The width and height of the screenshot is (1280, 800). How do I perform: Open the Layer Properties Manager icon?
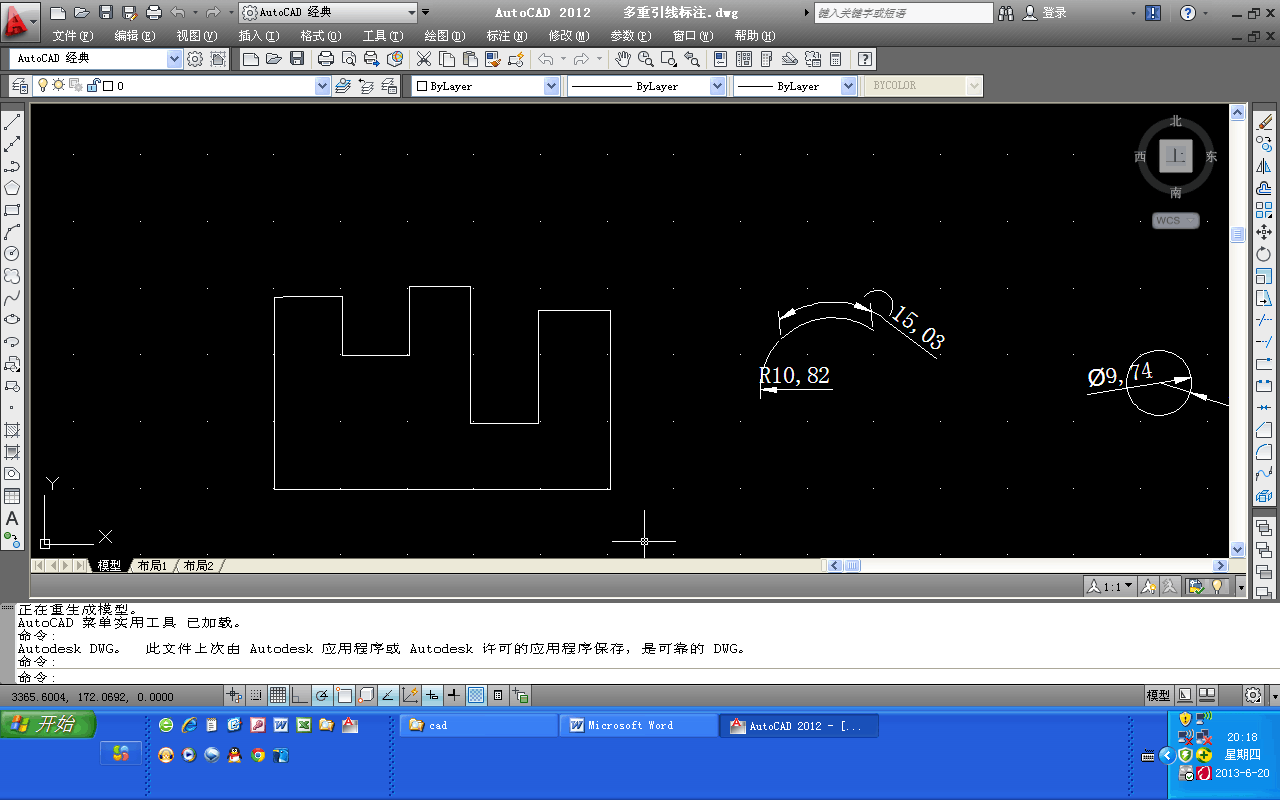tap(20, 86)
